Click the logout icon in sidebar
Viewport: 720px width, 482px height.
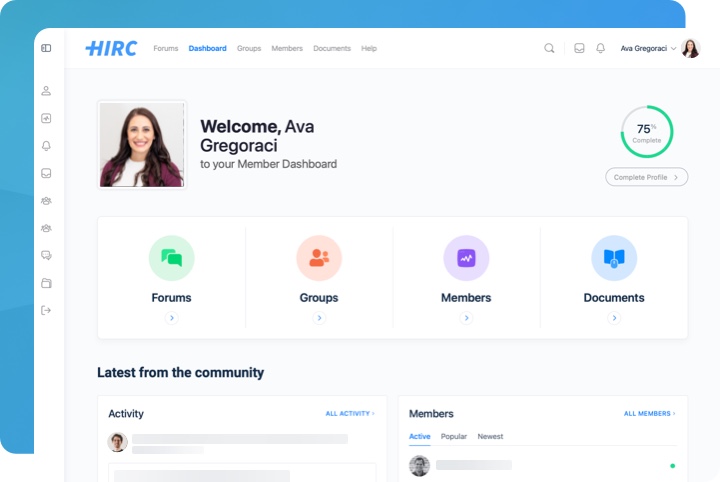46,310
